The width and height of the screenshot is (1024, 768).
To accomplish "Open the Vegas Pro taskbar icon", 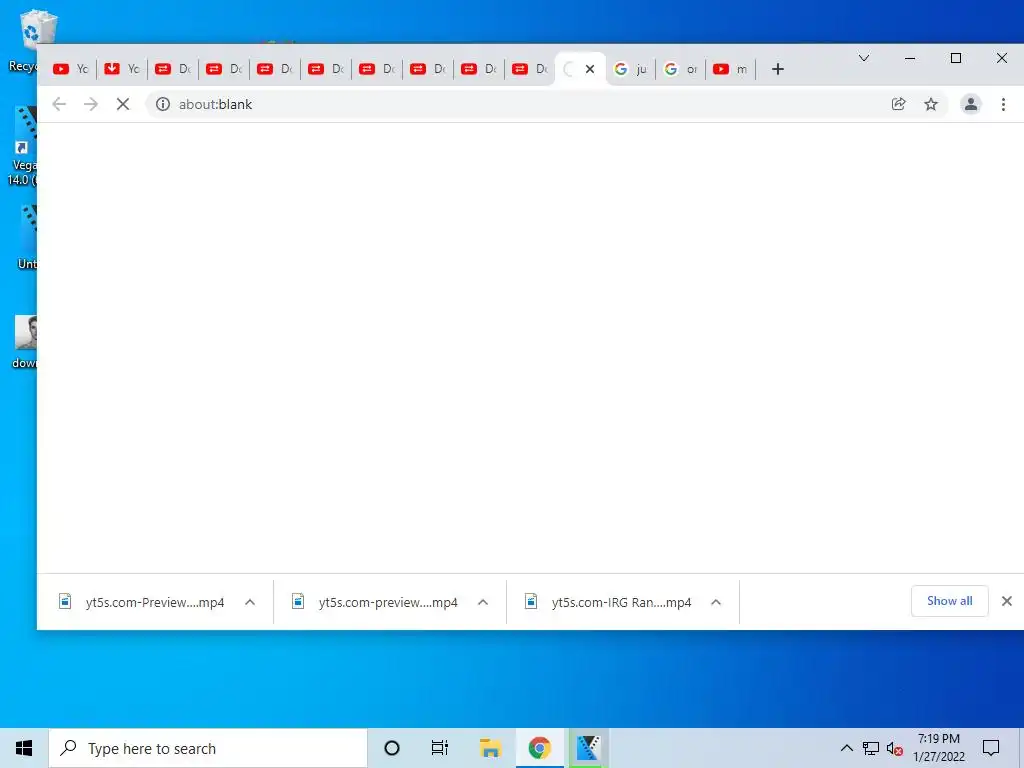I will (x=588, y=748).
